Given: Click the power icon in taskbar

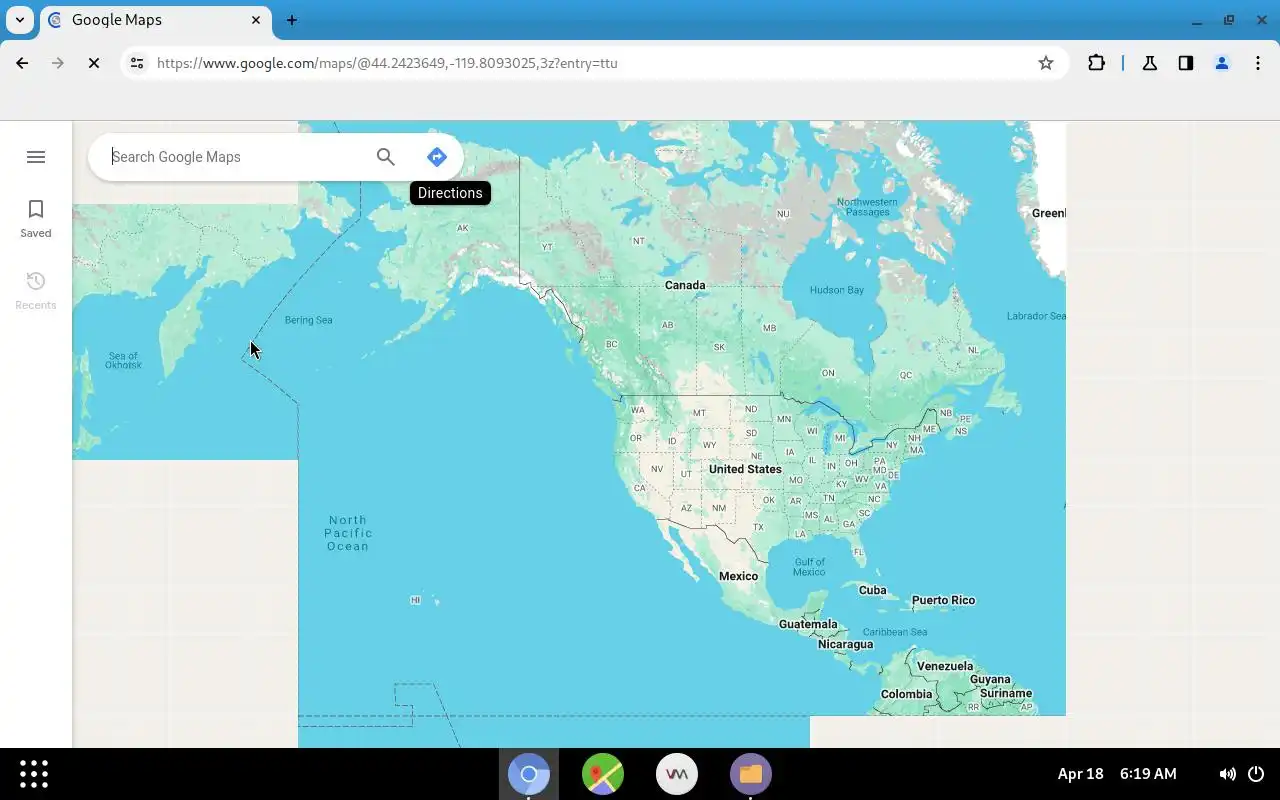Looking at the screenshot, I should (1257, 774).
